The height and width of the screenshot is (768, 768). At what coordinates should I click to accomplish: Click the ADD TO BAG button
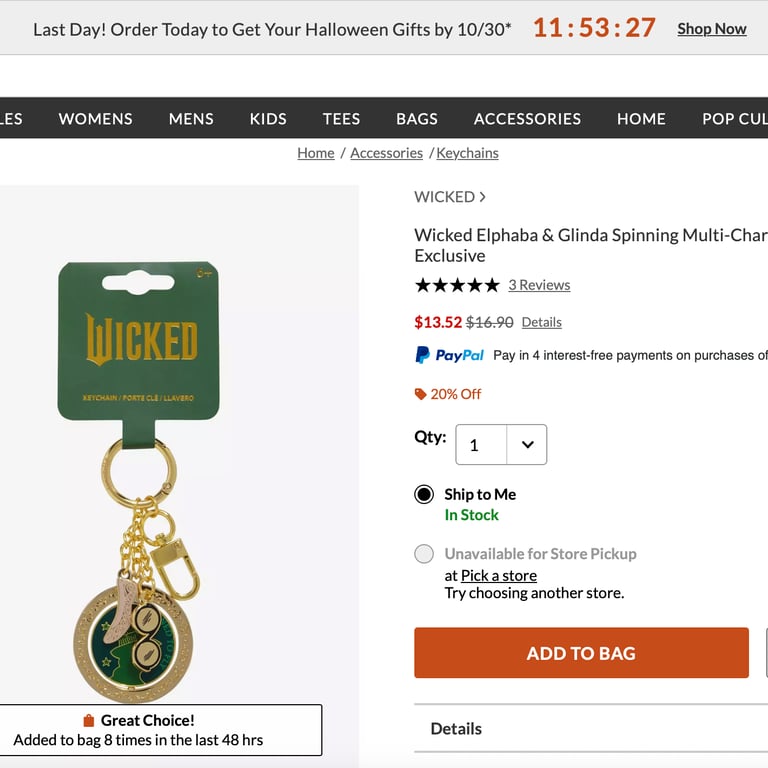581,653
